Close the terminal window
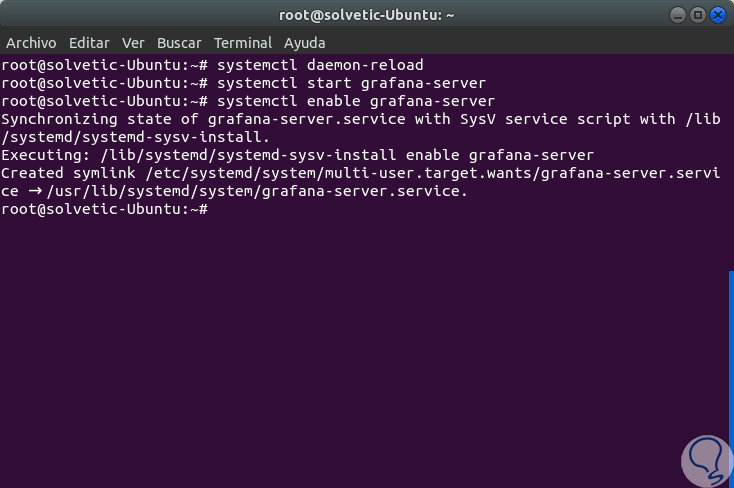 [x=717, y=15]
